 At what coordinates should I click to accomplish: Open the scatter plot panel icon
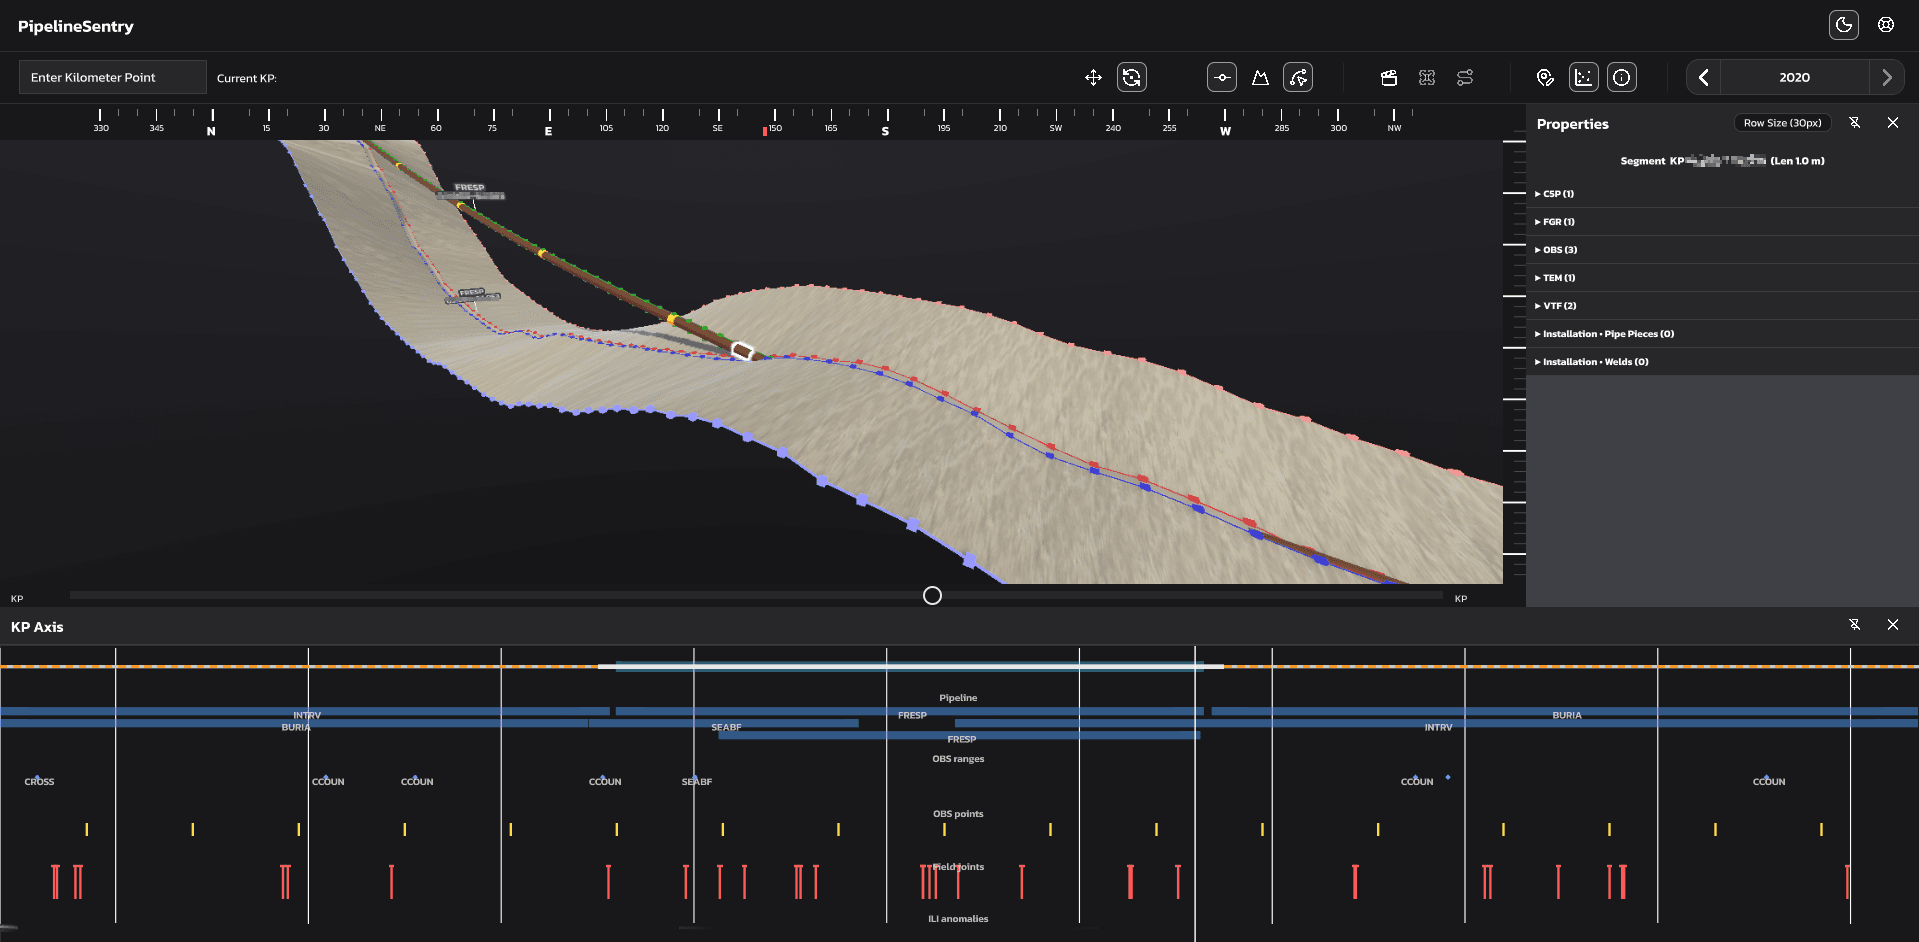[x=1583, y=77]
